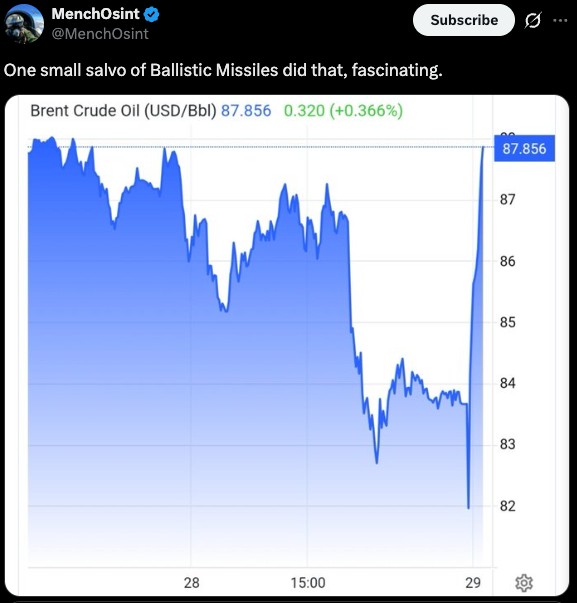Open MenchOsint profile avatar

click(24, 24)
